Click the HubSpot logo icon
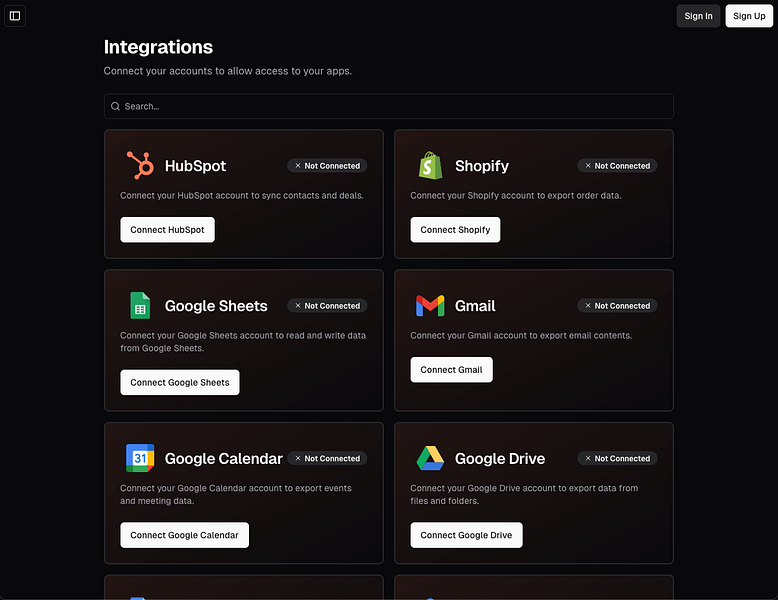Screen dimensions: 778x600 pos(140,165)
